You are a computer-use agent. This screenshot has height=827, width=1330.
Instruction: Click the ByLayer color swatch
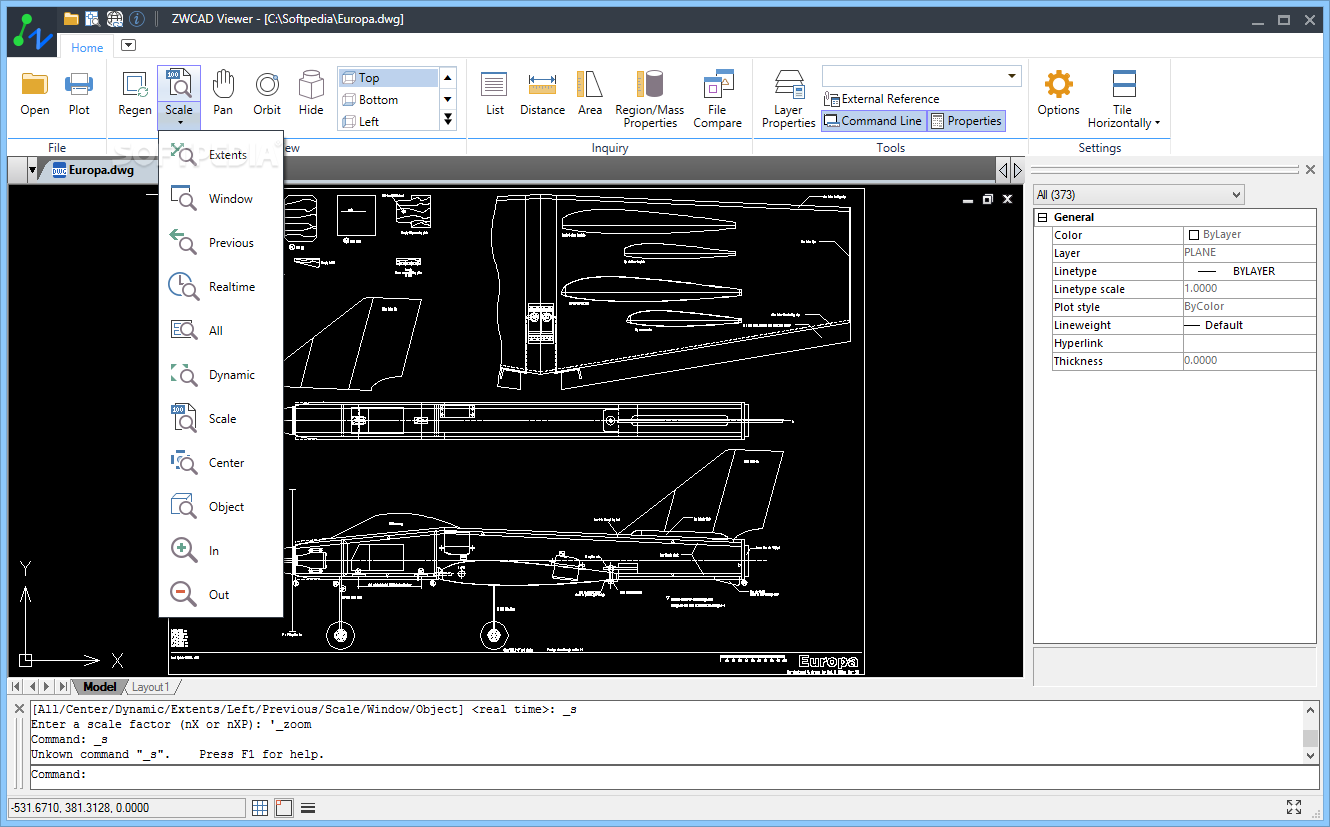1193,235
